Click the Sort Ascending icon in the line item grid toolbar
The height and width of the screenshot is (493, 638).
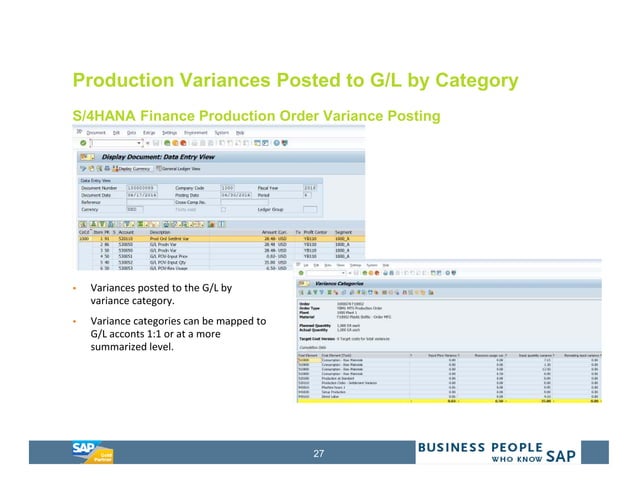pyautogui.click(x=93, y=224)
